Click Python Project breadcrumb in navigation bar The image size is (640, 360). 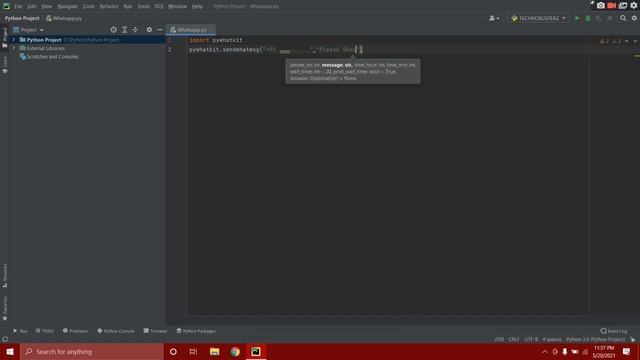pyautogui.click(x=22, y=18)
